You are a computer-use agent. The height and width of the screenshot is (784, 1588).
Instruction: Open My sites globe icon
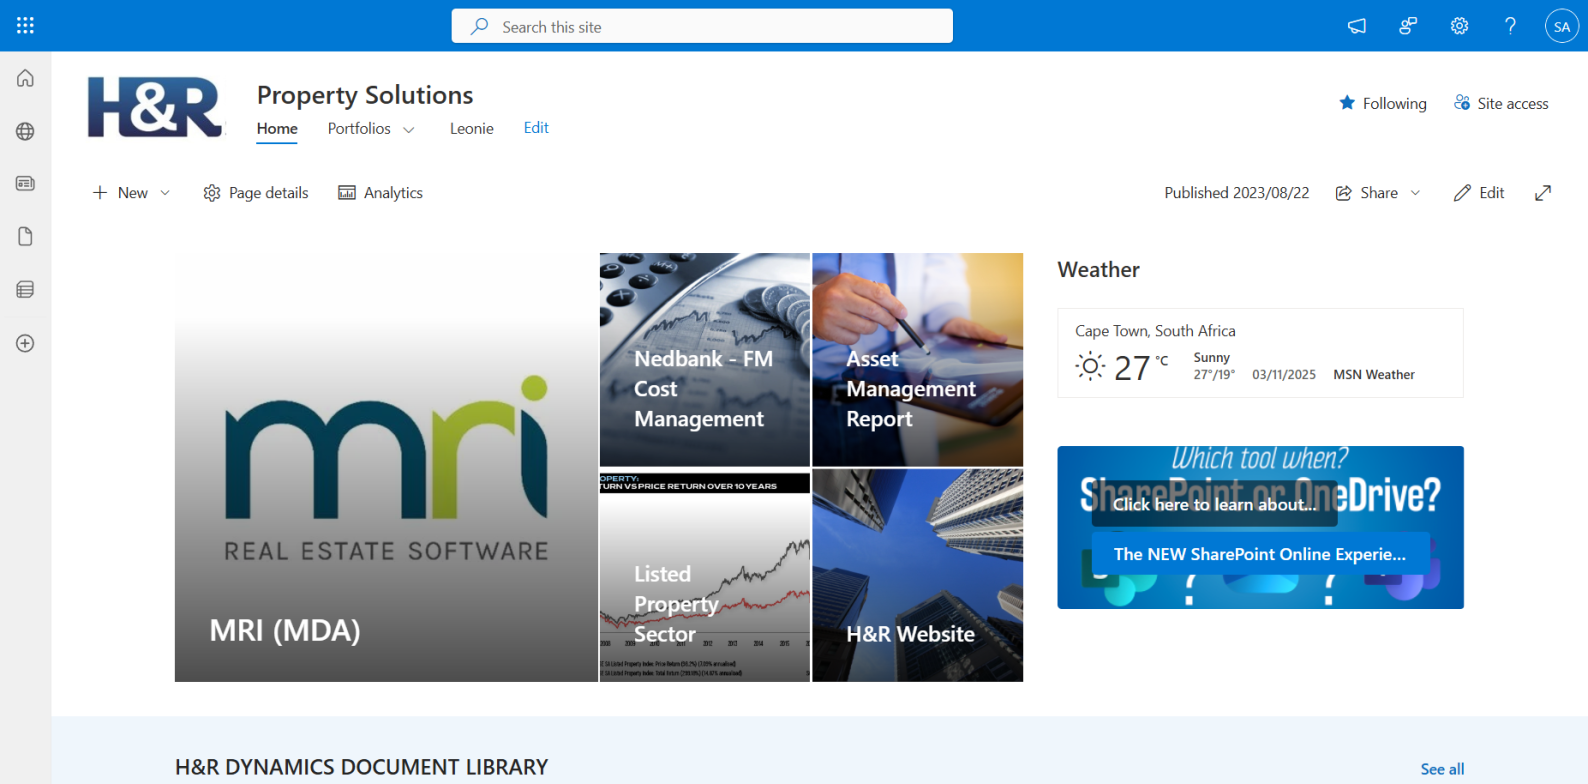tap(25, 131)
